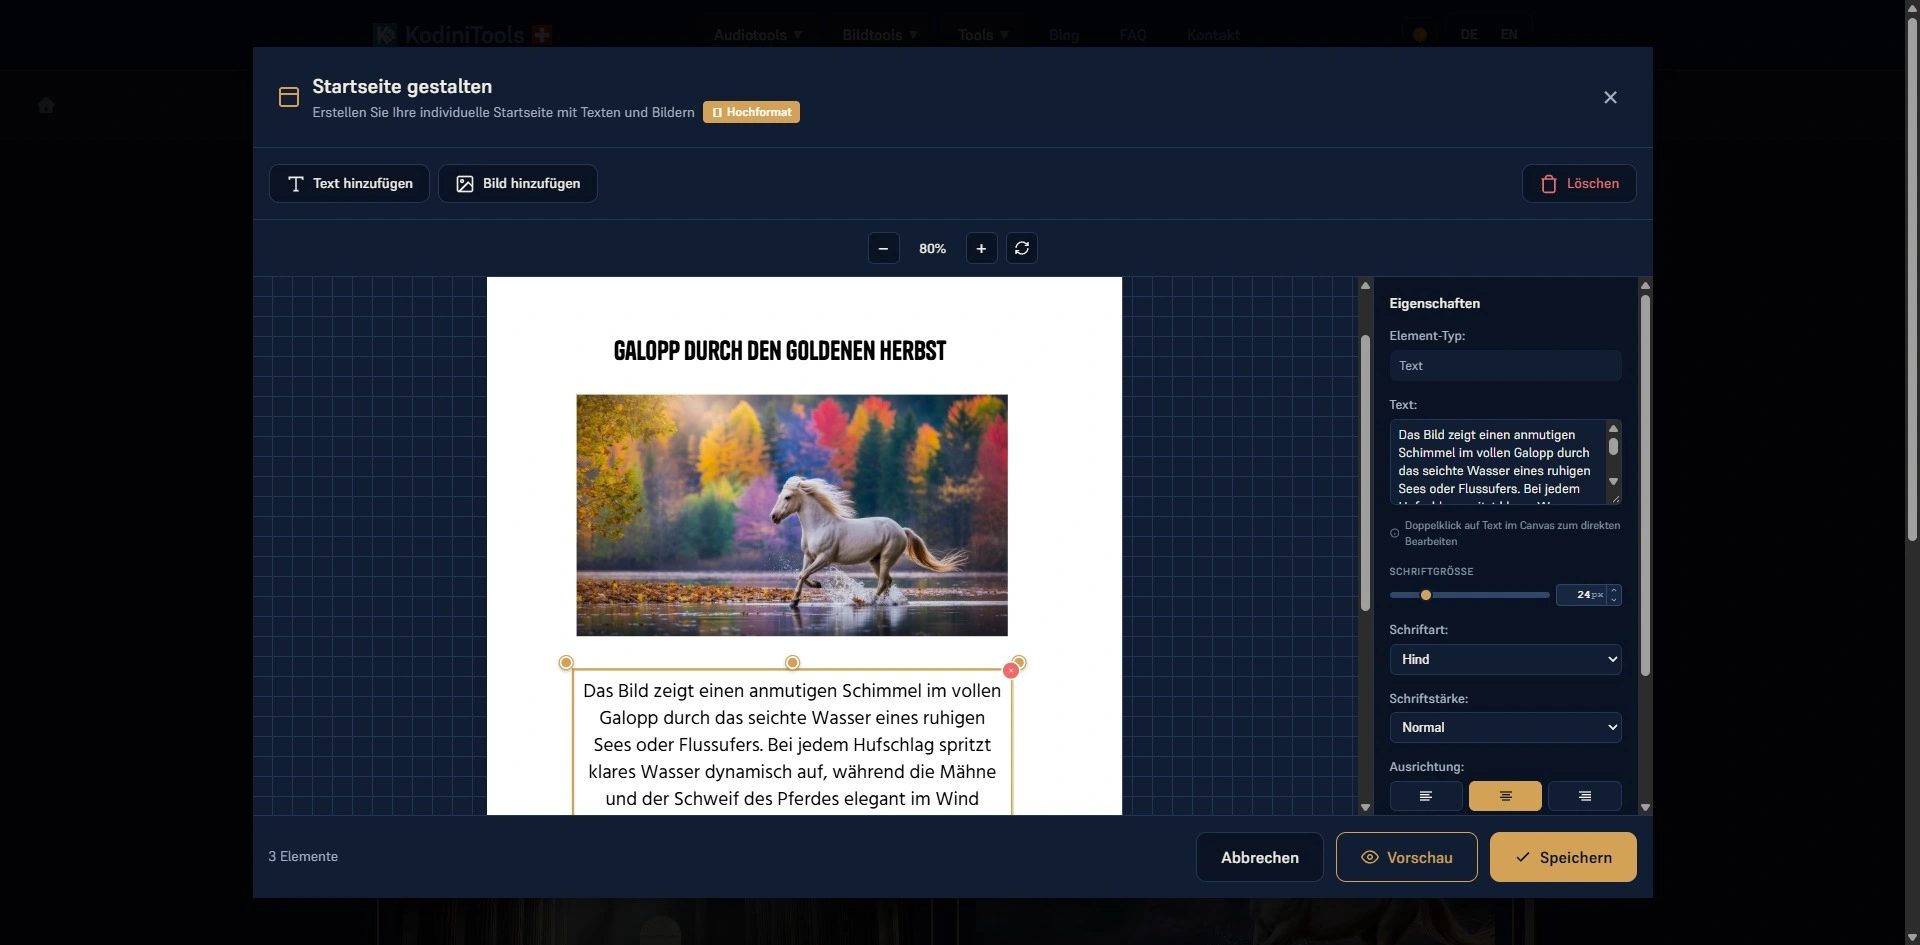The width and height of the screenshot is (1920, 945).
Task: Switch language to DE
Action: [x=1469, y=35]
